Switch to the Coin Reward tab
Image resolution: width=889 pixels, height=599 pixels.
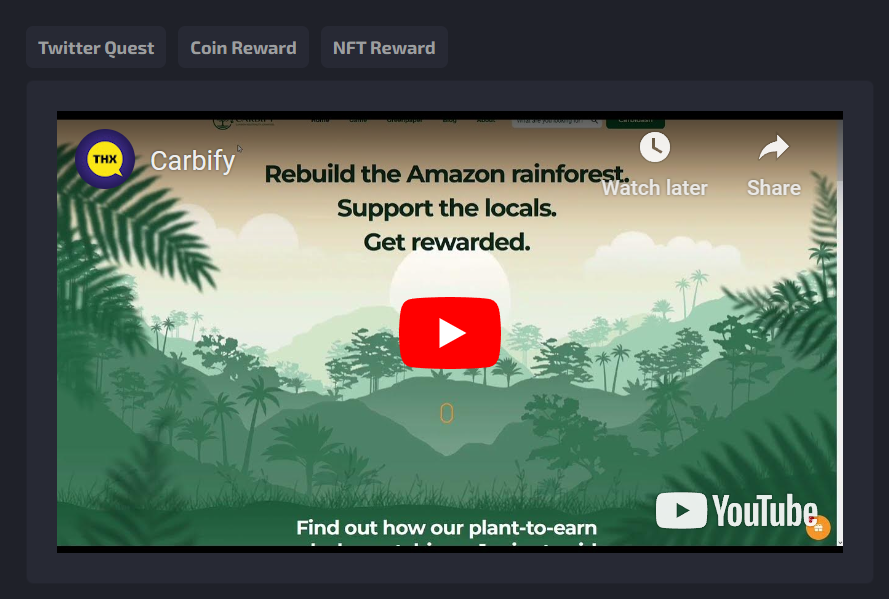[243, 48]
